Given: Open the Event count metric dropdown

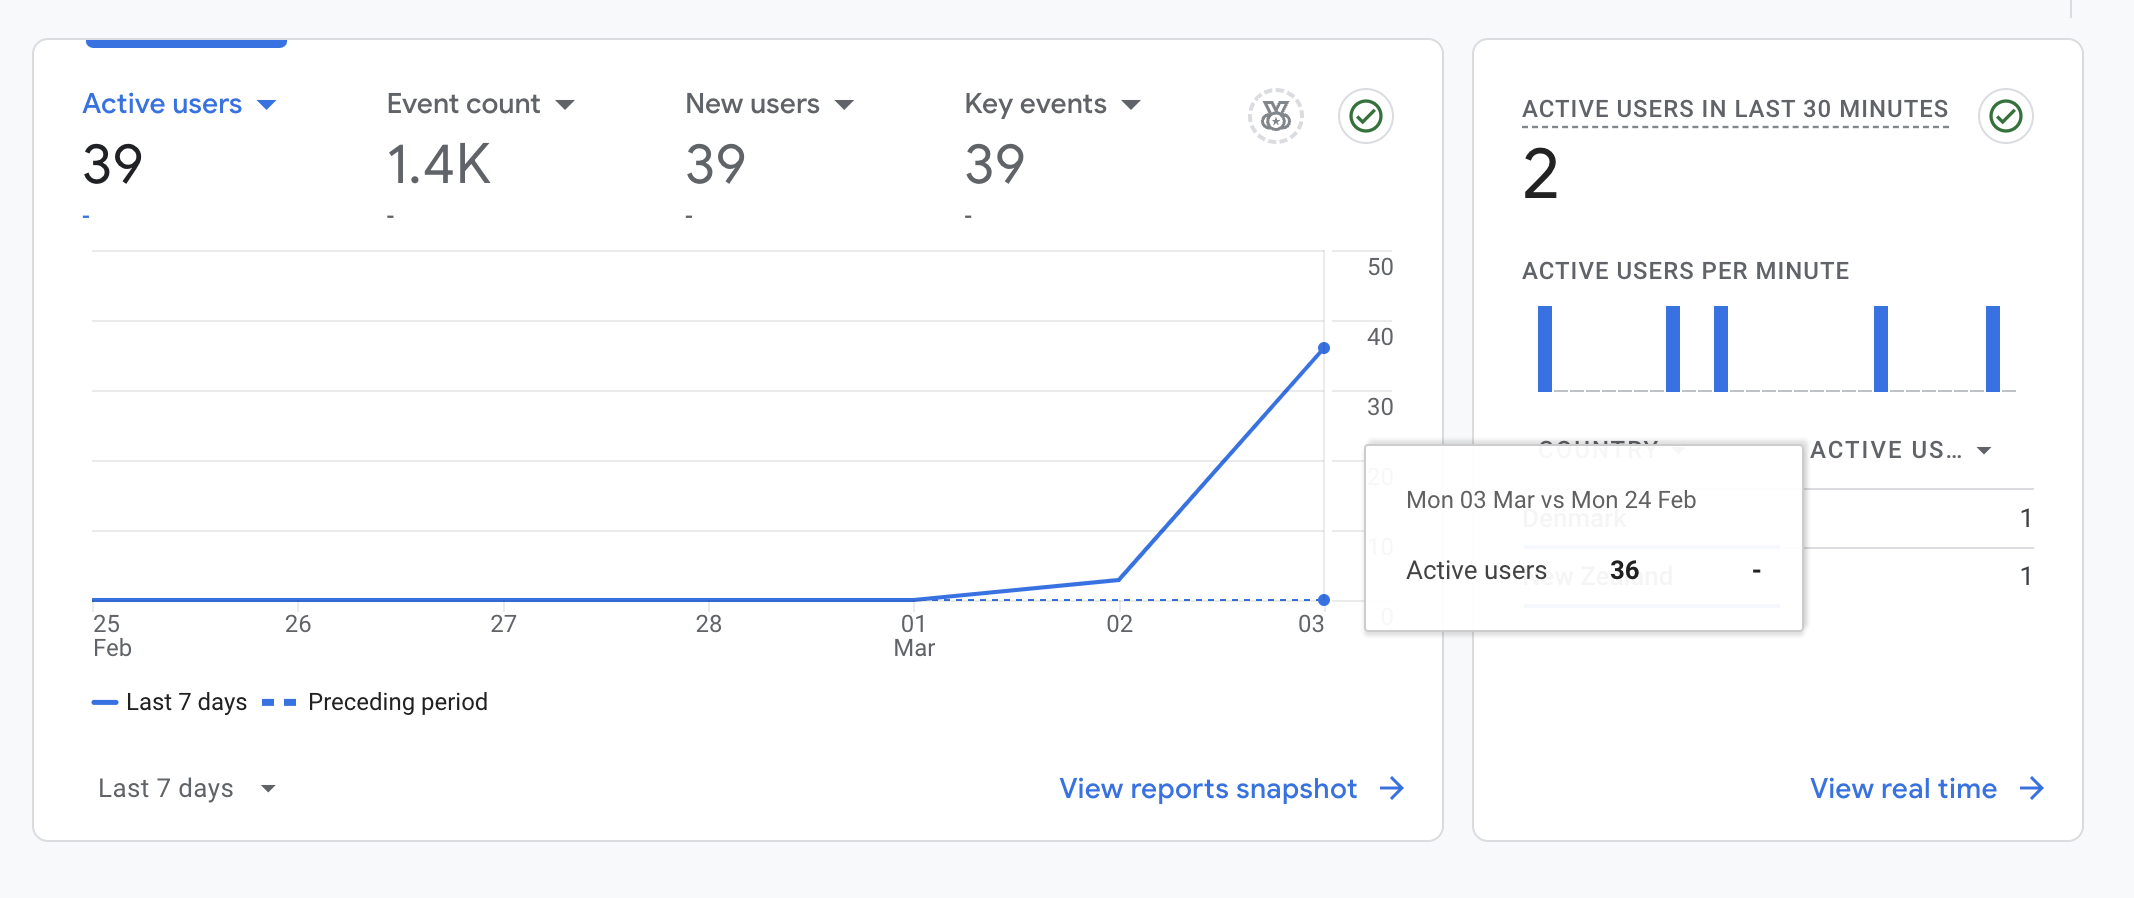Looking at the screenshot, I should tap(565, 105).
